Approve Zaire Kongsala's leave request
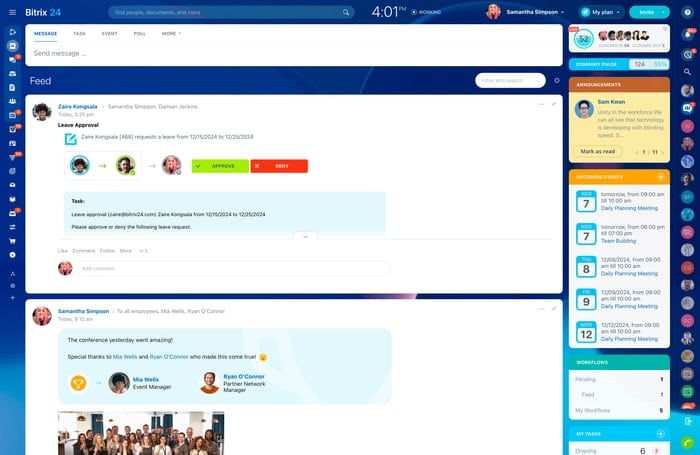Image resolution: width=700 pixels, height=455 pixels. tap(220, 166)
